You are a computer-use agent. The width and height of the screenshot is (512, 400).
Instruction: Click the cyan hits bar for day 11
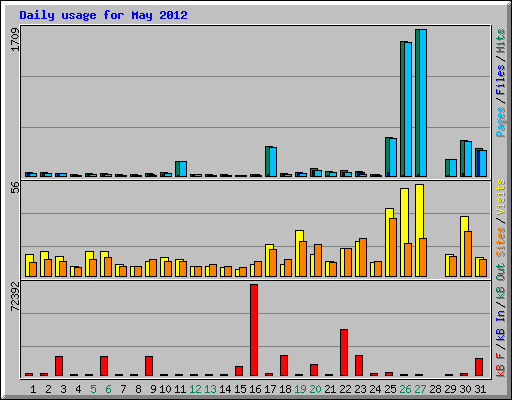click(x=183, y=169)
